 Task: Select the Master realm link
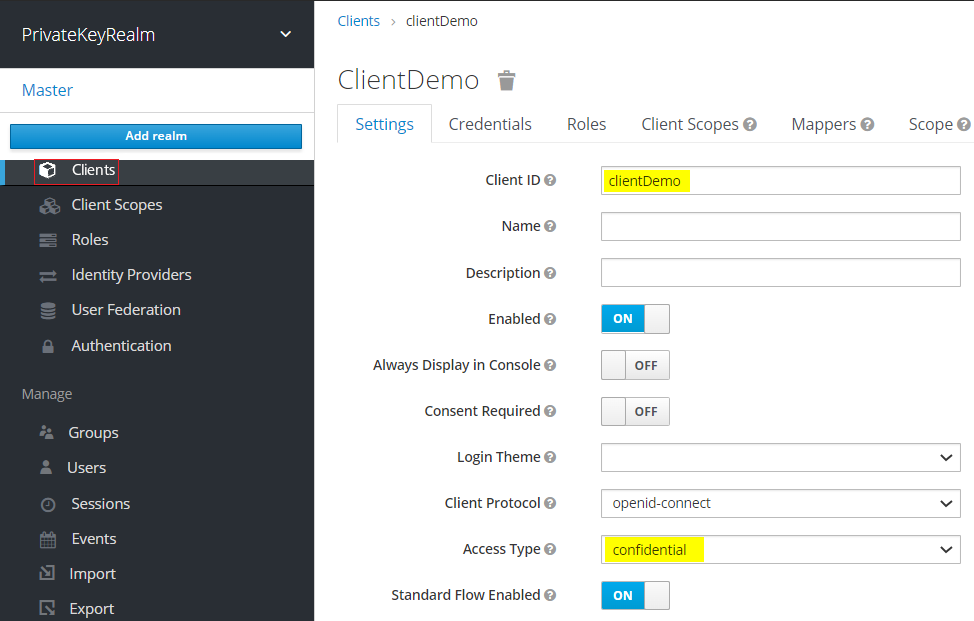(47, 90)
